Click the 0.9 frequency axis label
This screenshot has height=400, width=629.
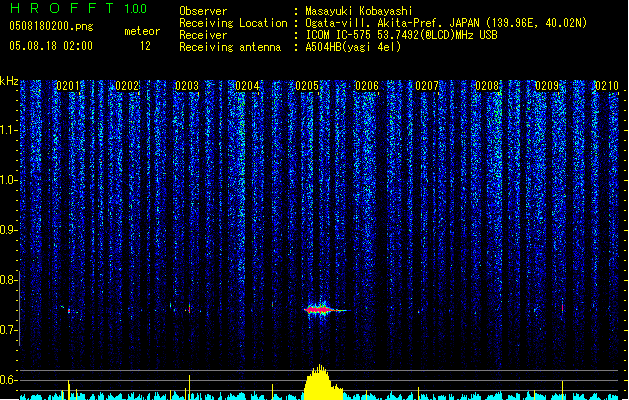pos(8,229)
